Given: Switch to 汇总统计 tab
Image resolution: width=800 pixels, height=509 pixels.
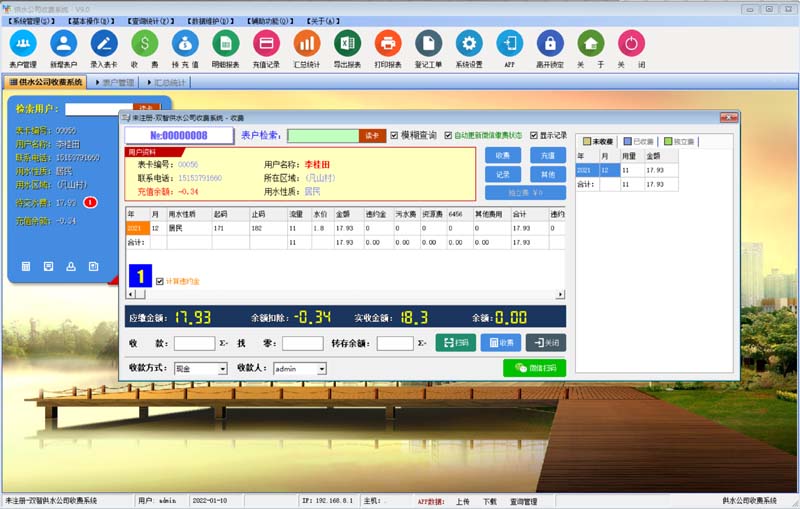Looking at the screenshot, I should [167, 82].
